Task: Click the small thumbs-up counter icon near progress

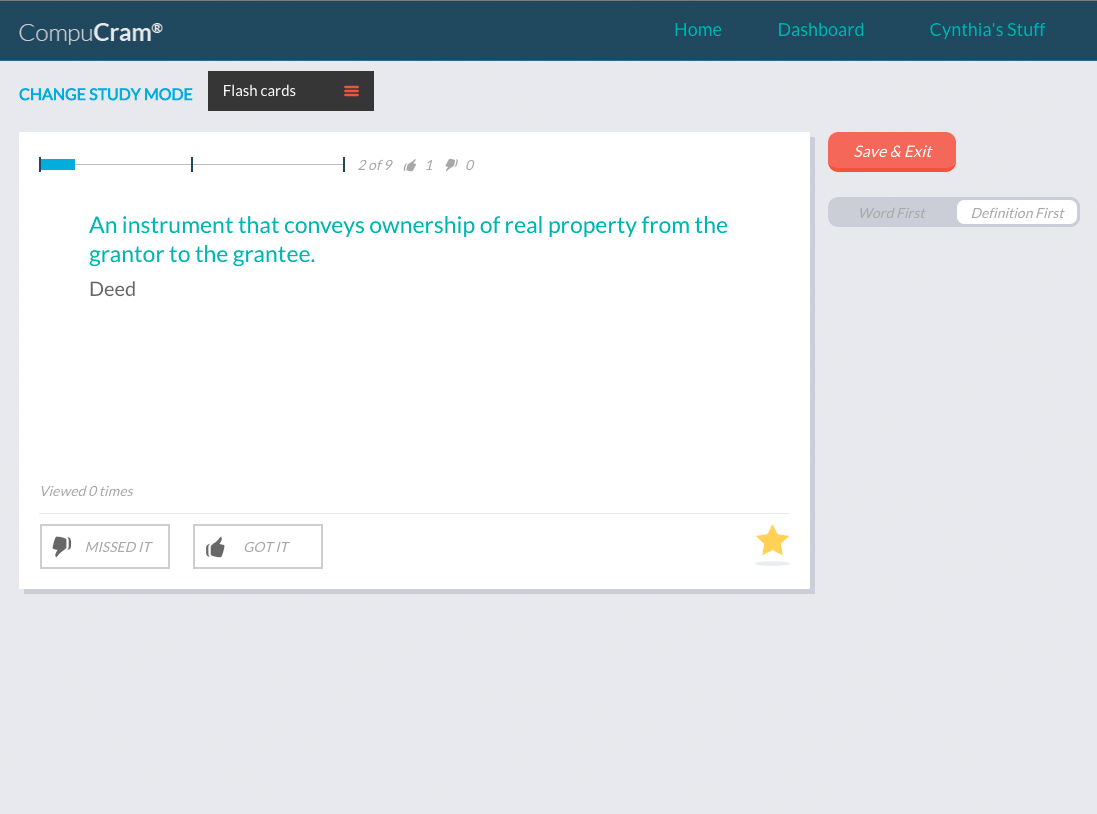Action: pyautogui.click(x=410, y=165)
